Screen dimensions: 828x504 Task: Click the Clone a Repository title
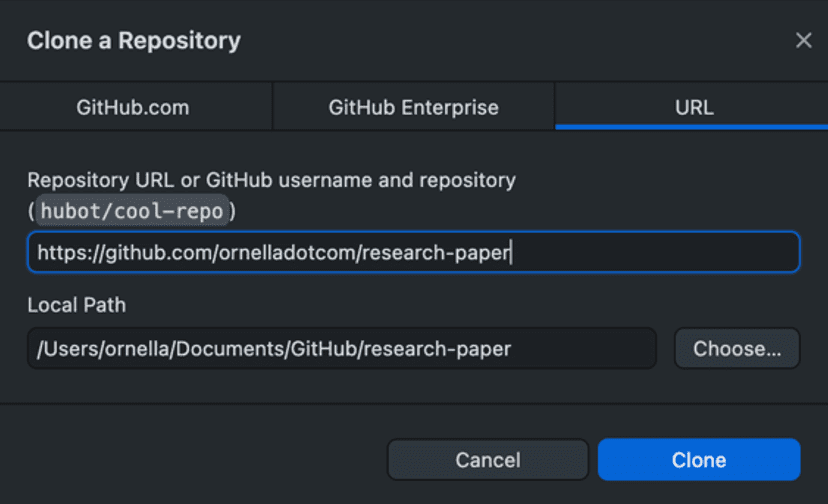134,41
